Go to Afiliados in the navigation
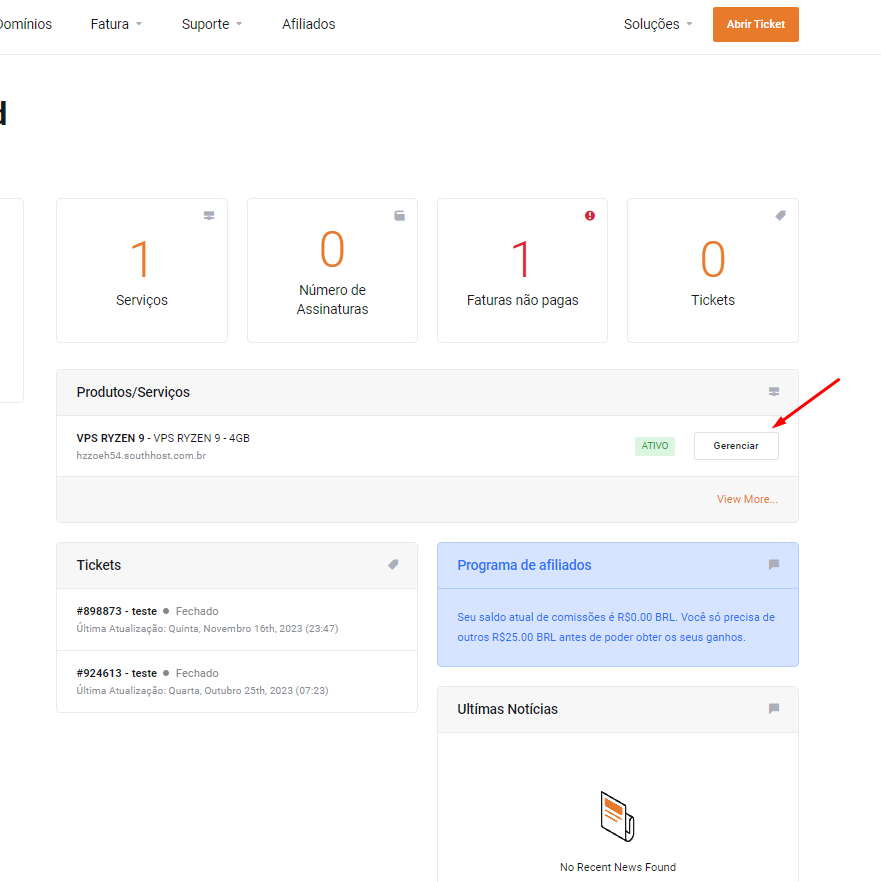This screenshot has width=881, height=882. tap(308, 24)
